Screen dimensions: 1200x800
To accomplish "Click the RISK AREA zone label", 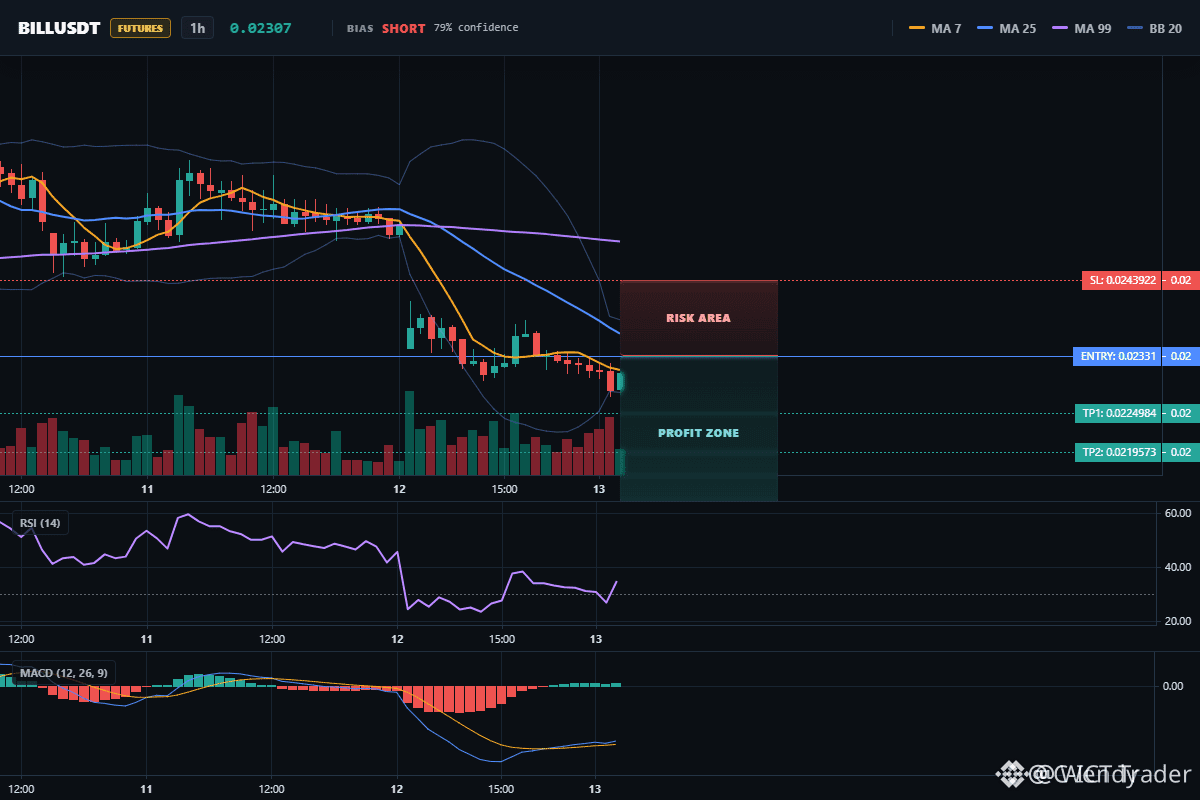I will click(x=698, y=318).
